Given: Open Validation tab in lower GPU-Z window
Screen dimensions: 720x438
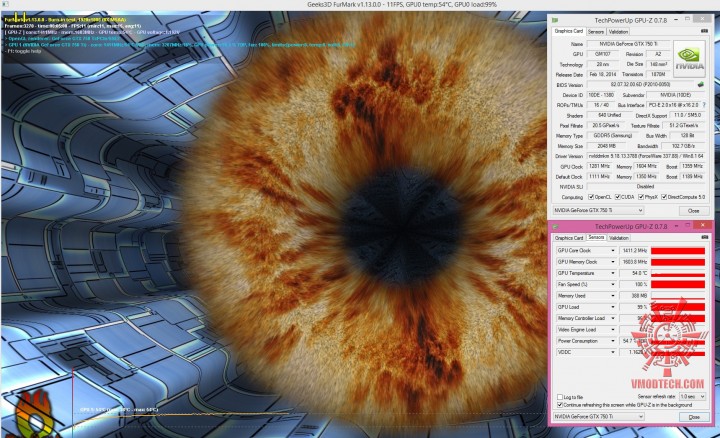Looking at the screenshot, I should point(619,238).
